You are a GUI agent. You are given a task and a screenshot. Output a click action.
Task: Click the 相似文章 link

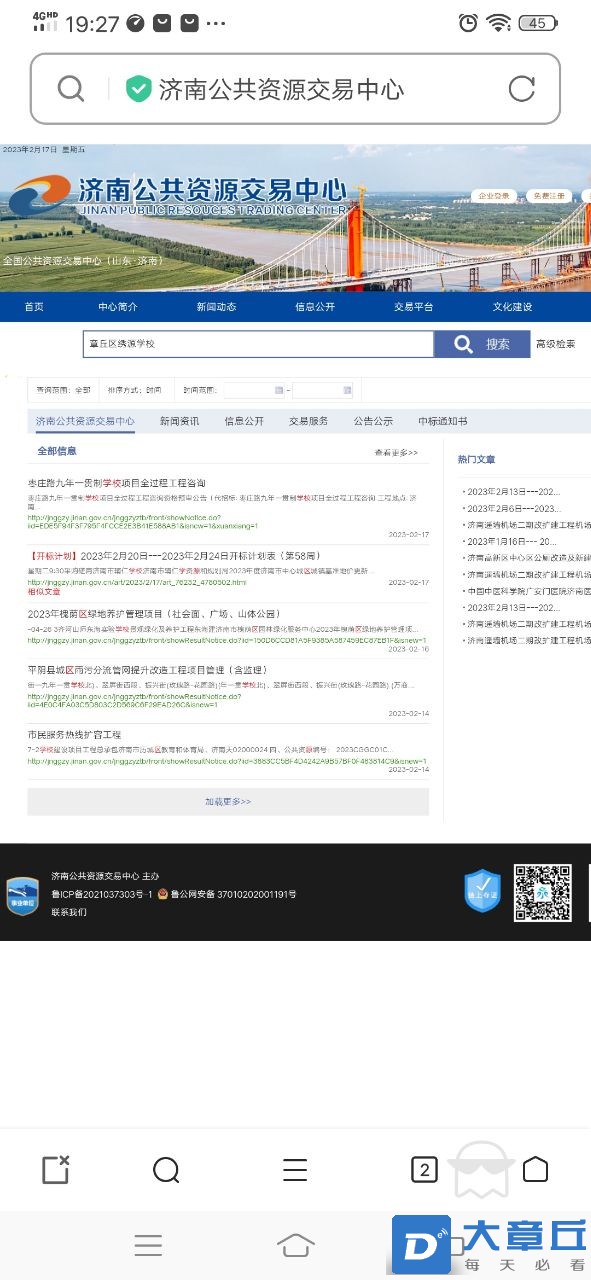pos(44,591)
